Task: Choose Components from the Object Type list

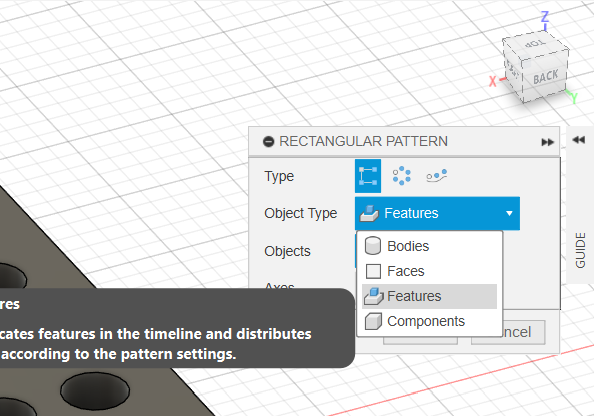Action: 429,321
